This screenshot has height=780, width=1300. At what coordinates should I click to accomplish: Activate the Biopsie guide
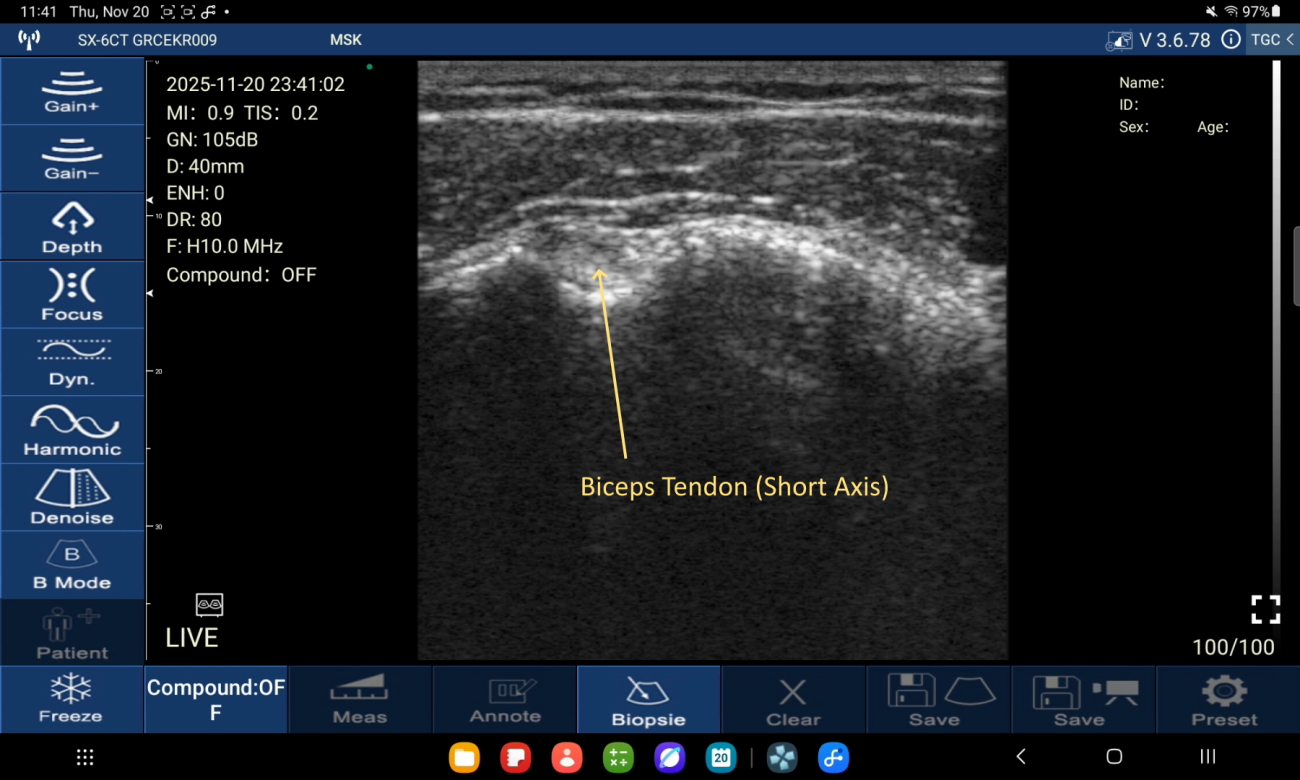click(x=649, y=699)
